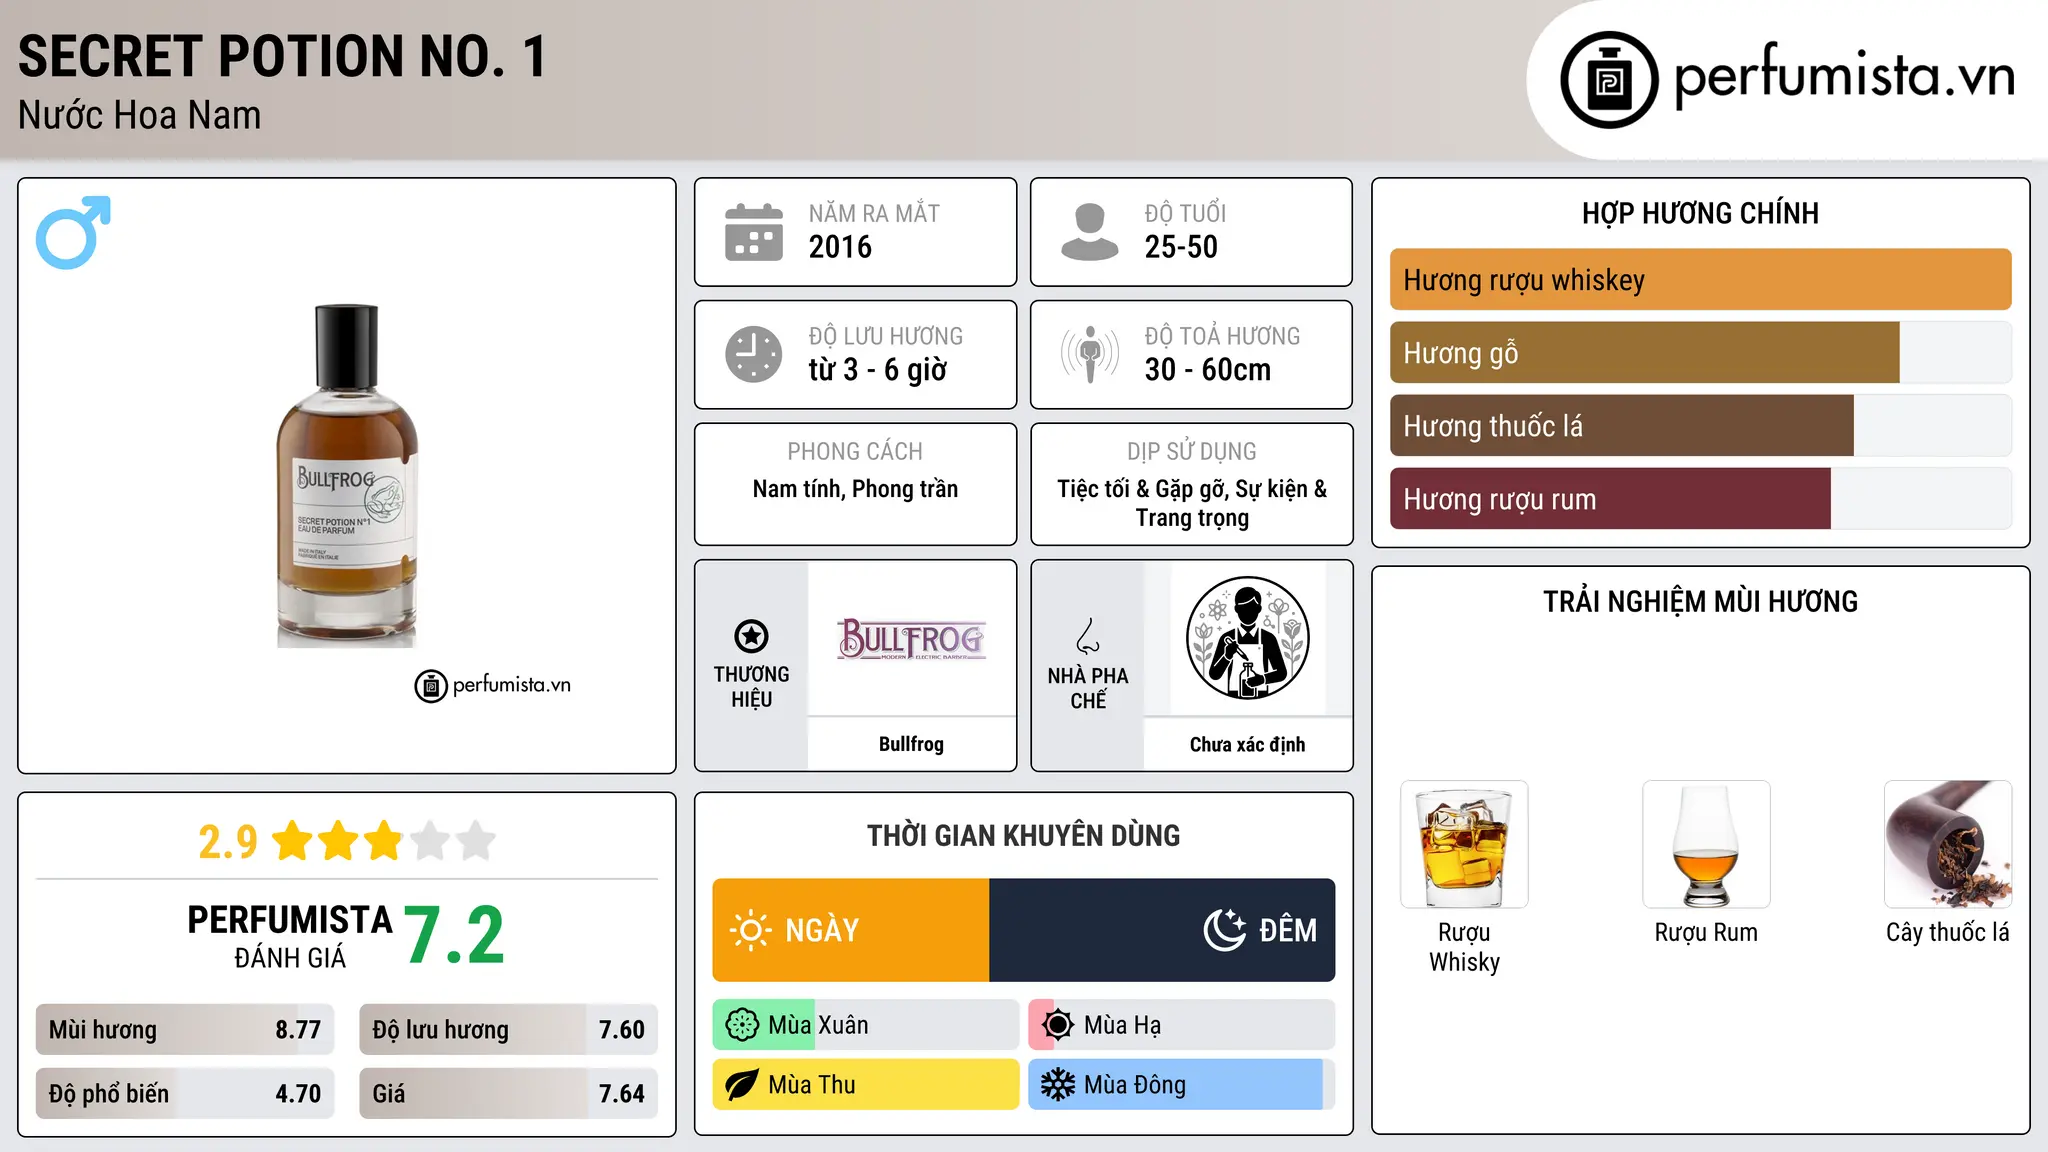Viewport: 2048px width, 1152px height.
Task: Click the star rating number "2.9"
Action: click(227, 842)
